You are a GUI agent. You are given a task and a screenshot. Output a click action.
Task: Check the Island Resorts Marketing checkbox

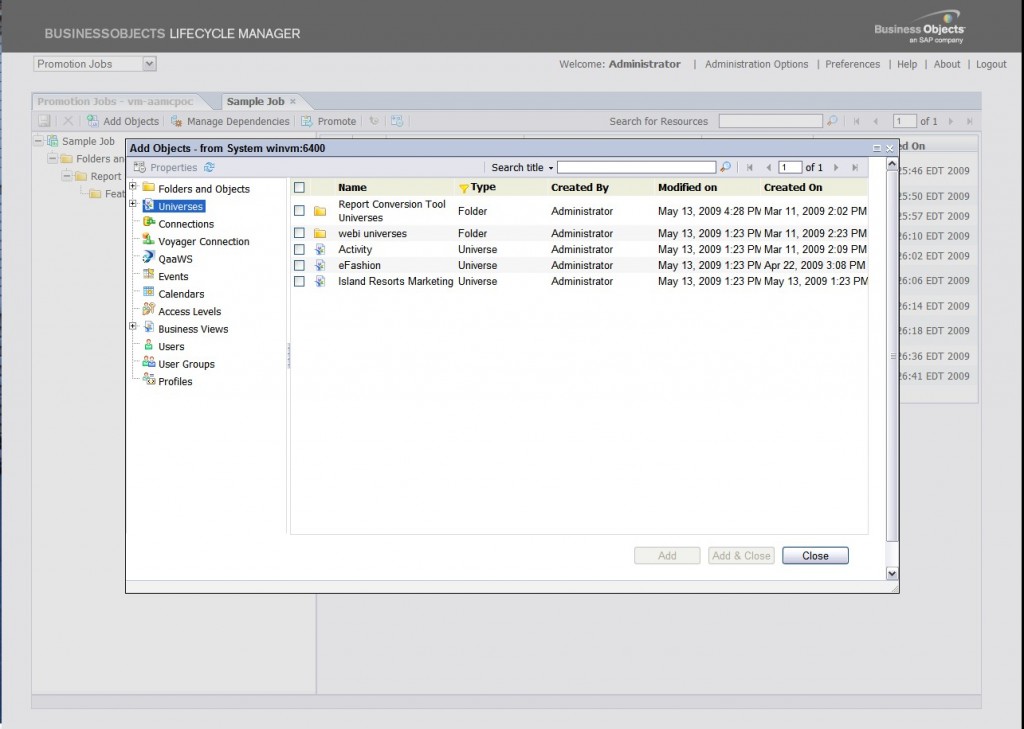(299, 281)
